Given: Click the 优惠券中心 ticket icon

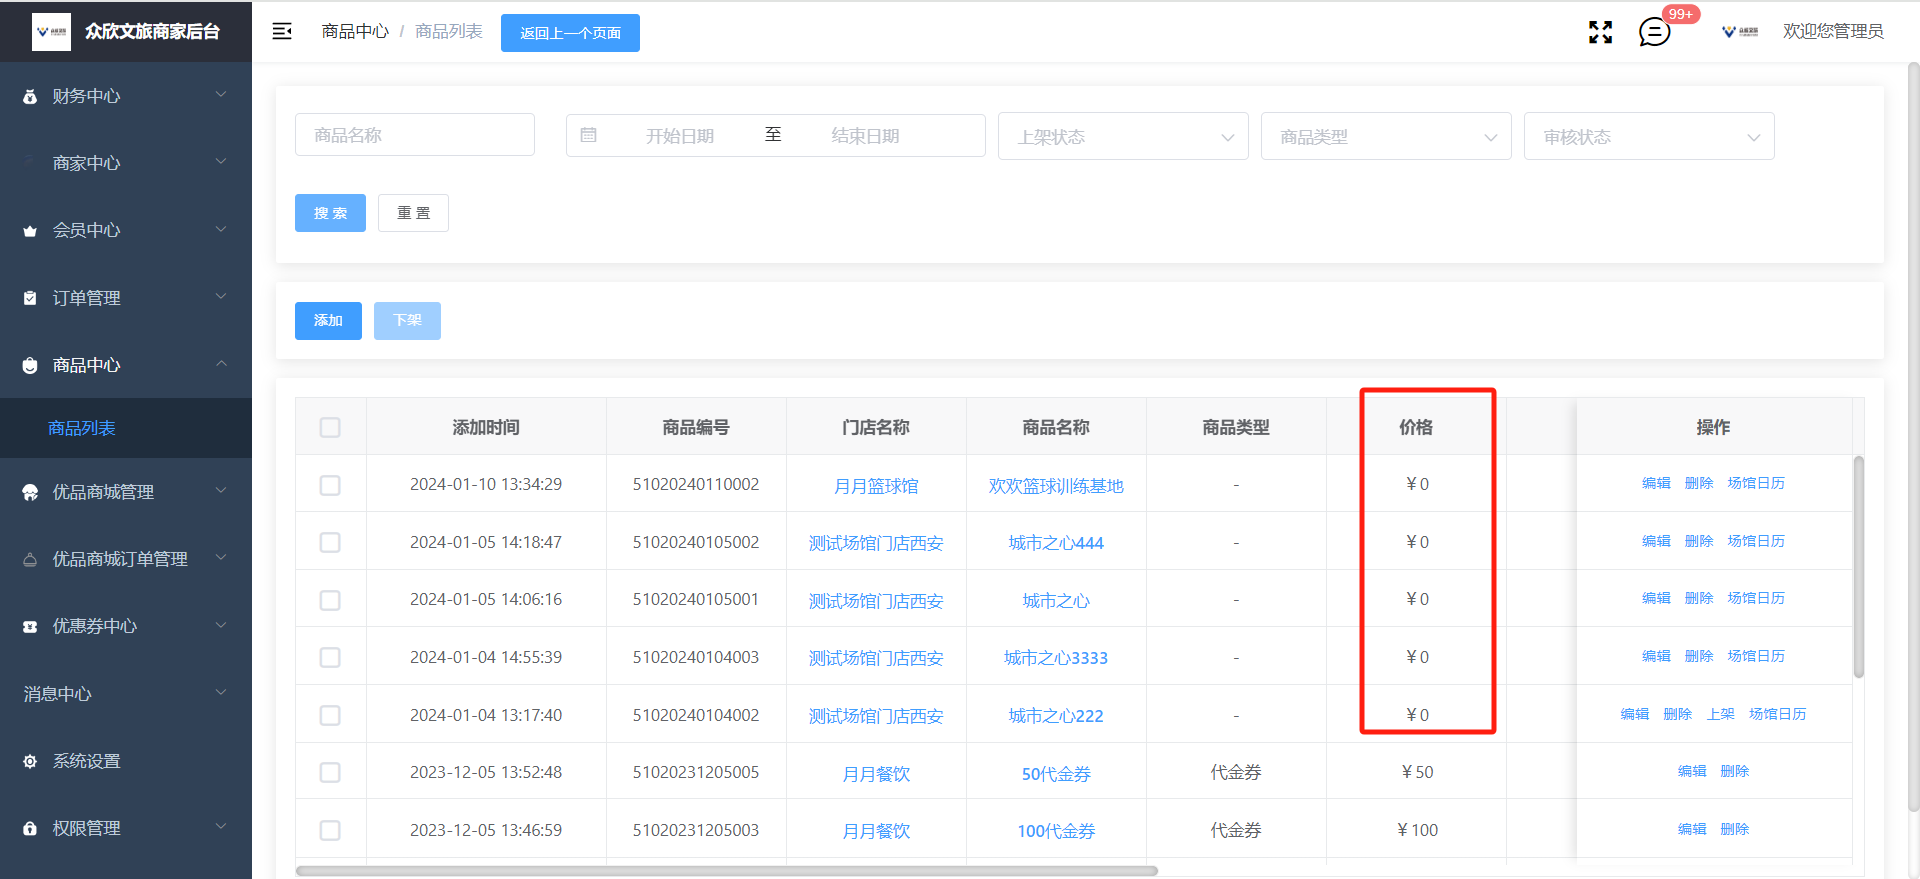Looking at the screenshot, I should coord(30,626).
